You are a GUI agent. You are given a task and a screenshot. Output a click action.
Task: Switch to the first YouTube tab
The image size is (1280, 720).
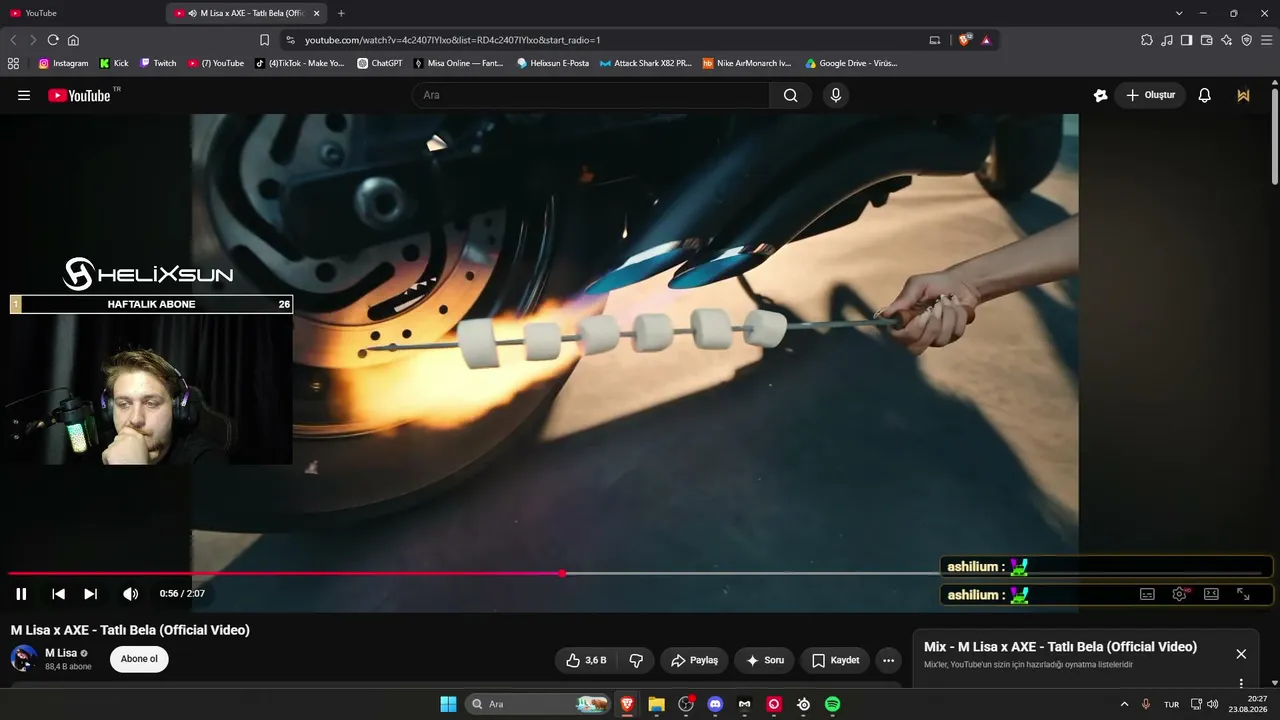point(80,13)
